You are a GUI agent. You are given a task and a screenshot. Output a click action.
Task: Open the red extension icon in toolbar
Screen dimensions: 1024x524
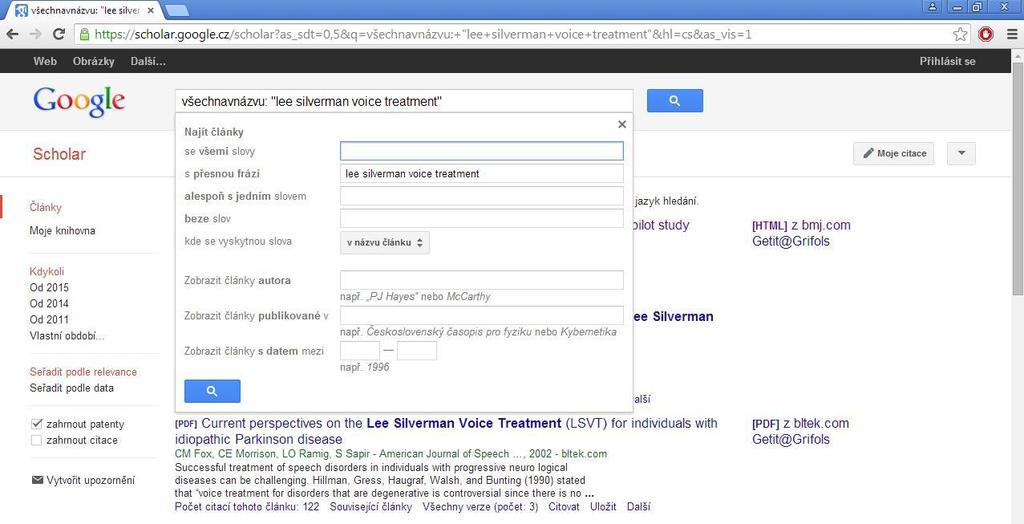[x=985, y=34]
